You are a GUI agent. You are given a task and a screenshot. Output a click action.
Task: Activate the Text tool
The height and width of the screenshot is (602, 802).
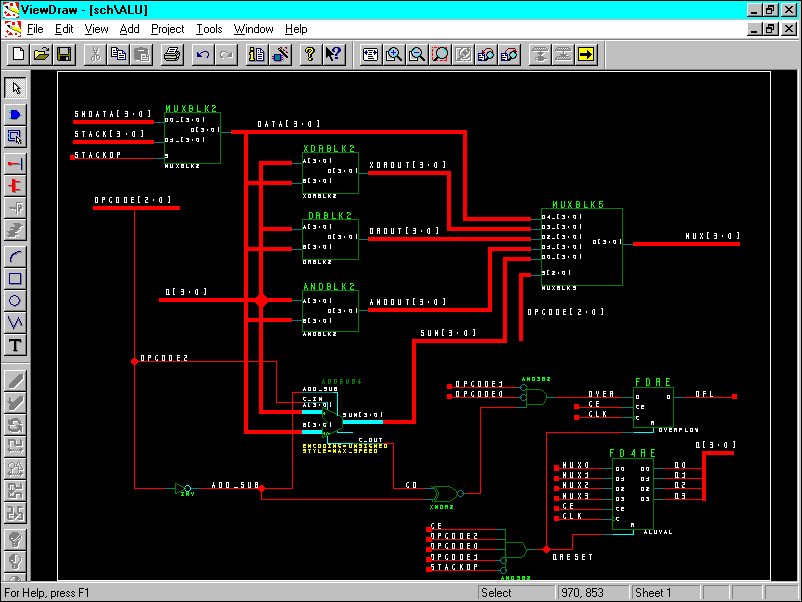point(16,346)
